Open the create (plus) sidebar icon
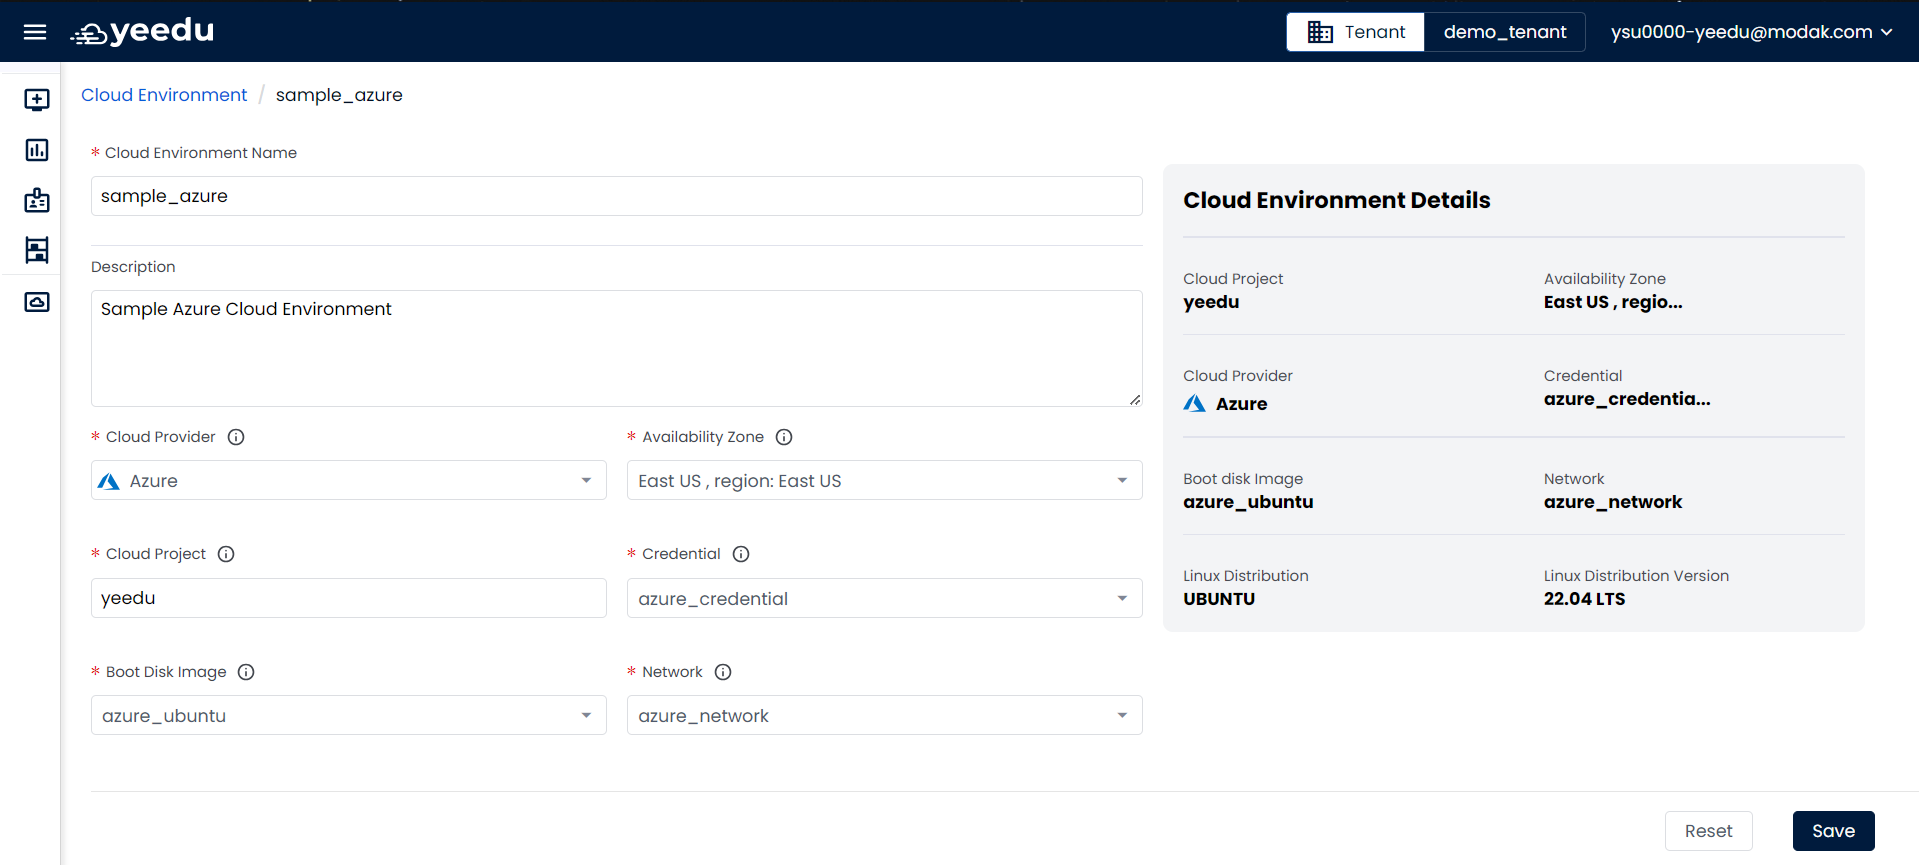The image size is (1919, 865). pyautogui.click(x=37, y=100)
